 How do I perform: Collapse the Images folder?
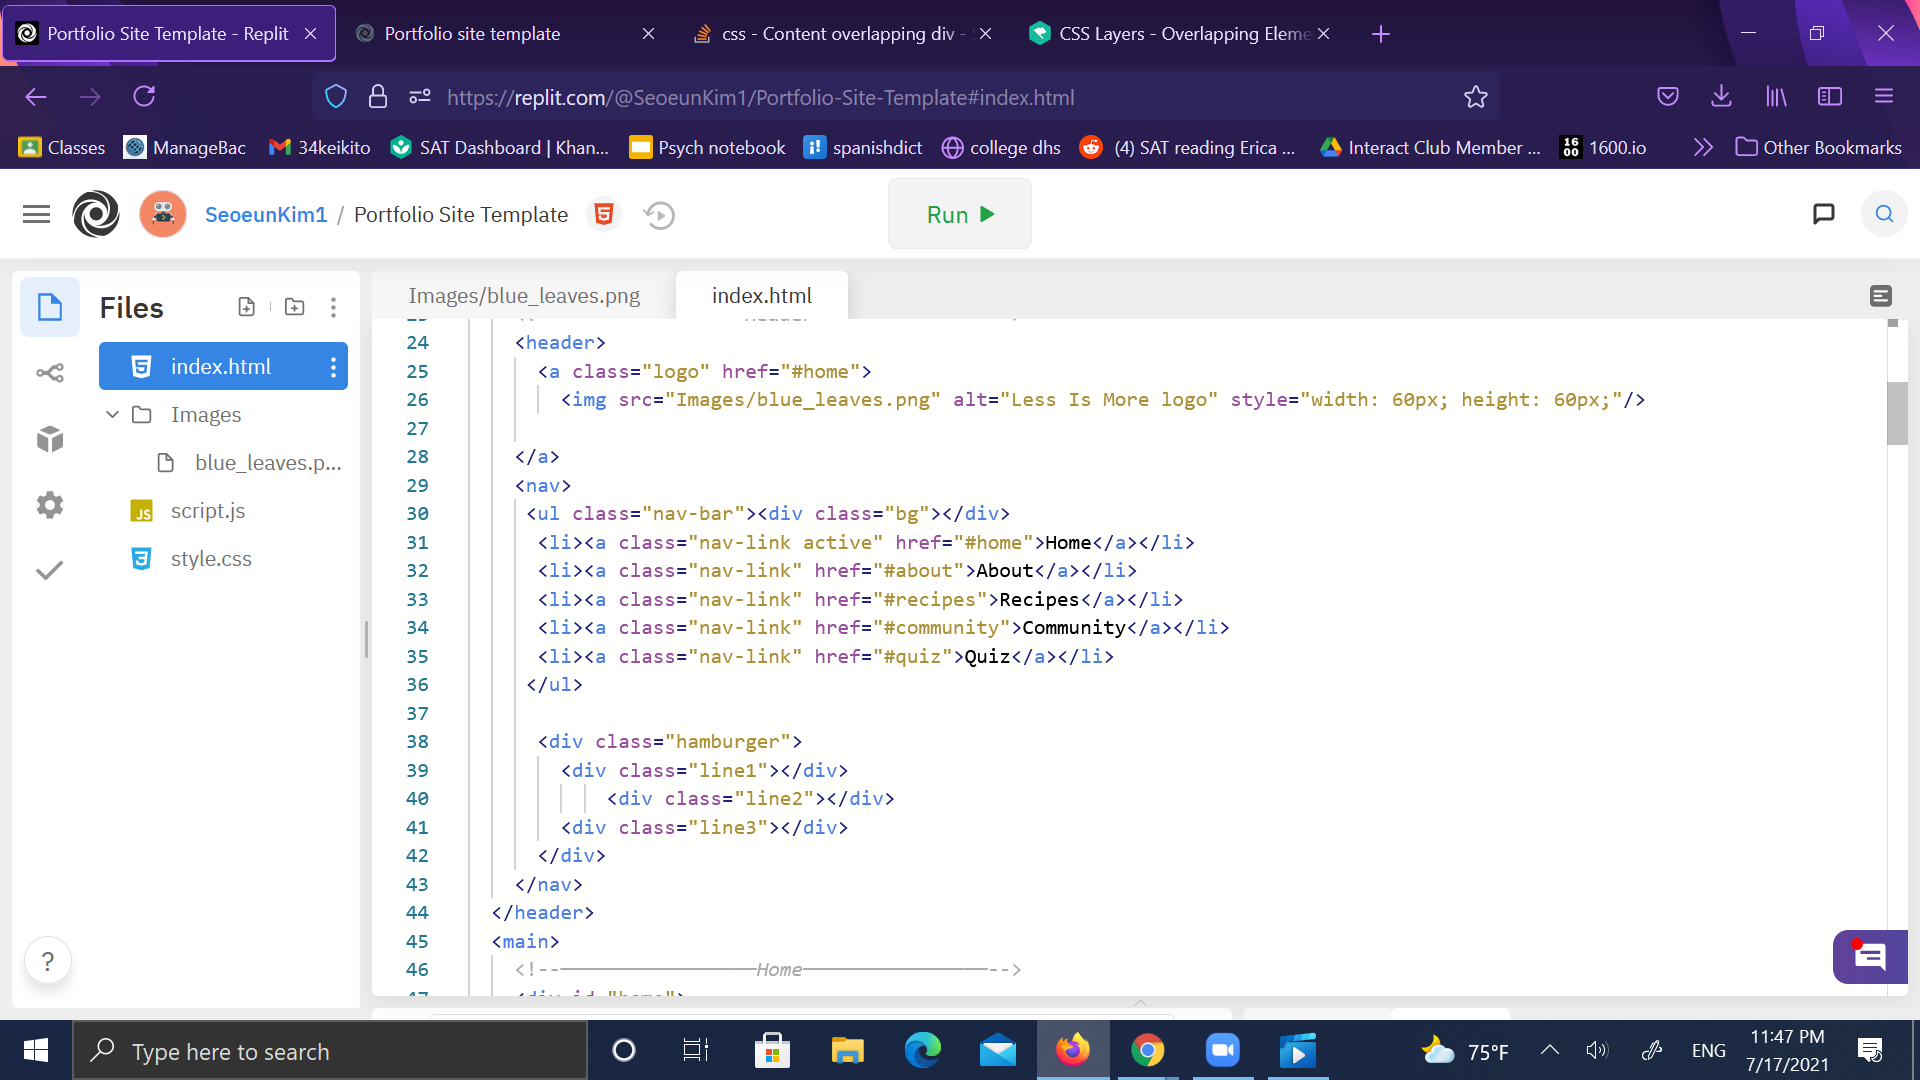coord(112,414)
